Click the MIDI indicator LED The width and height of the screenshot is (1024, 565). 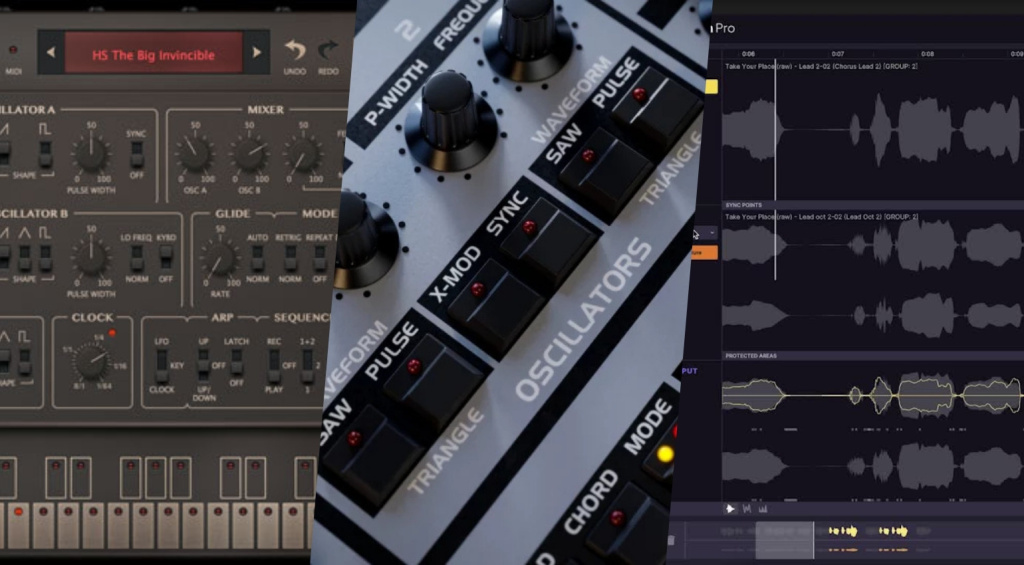[x=12, y=50]
